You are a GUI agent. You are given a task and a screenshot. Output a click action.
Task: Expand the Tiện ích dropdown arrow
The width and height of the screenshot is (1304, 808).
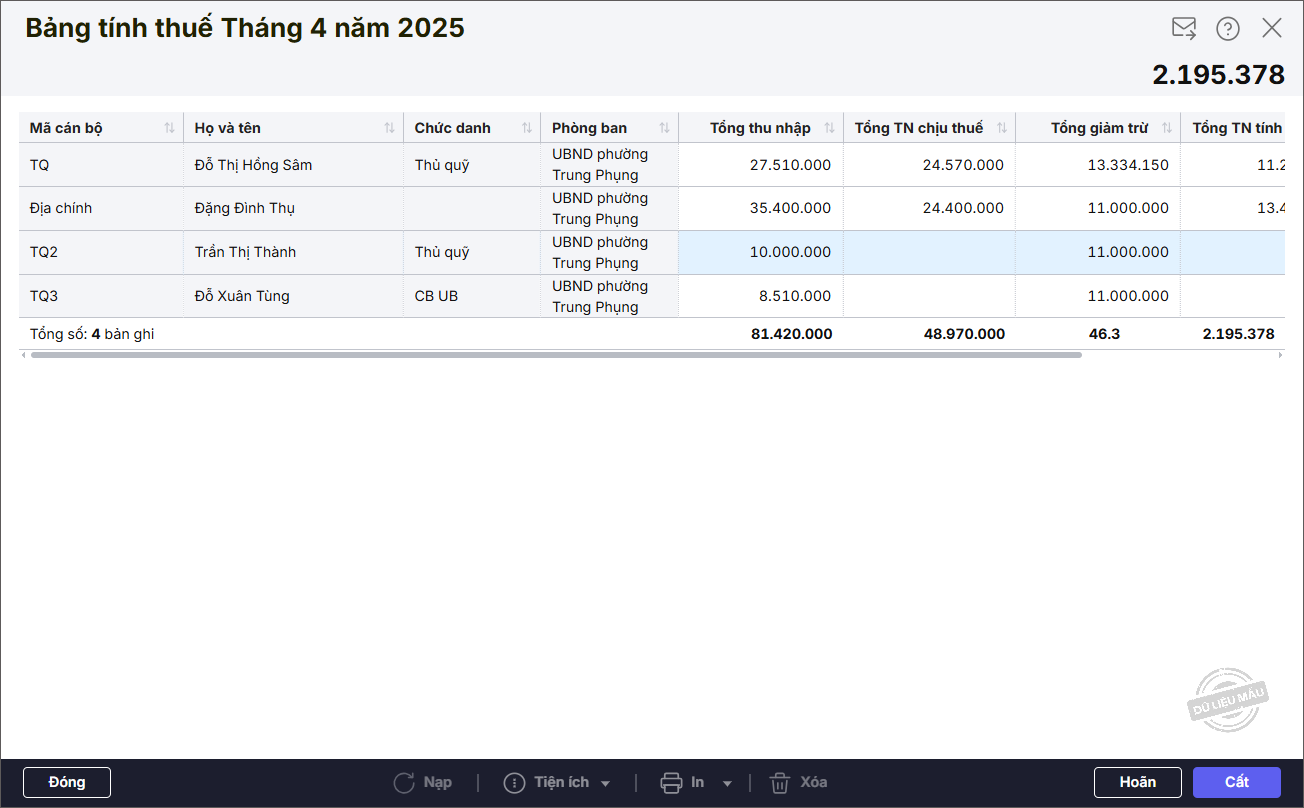click(606, 783)
